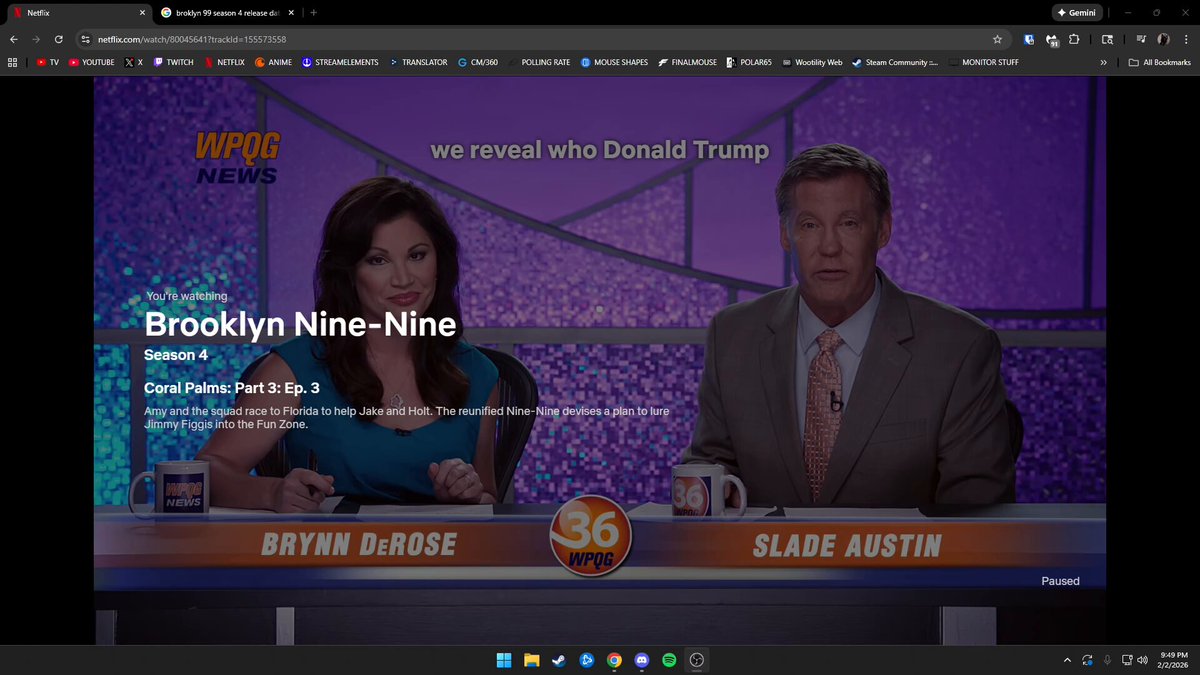
Task: Open the All Bookmarks folder
Action: click(x=1159, y=62)
